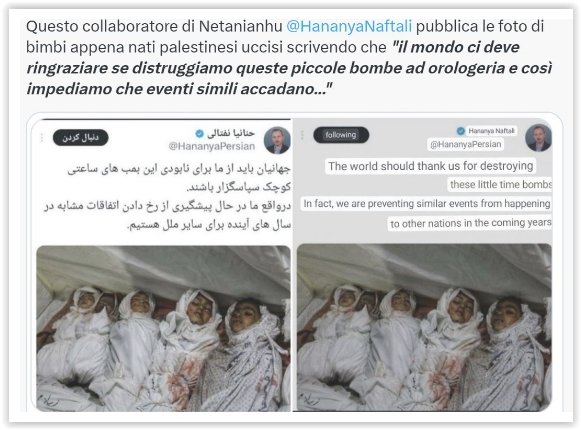Open the profile avatar in Persian tweet
Viewport: 581px width, 430px height.
point(277,140)
